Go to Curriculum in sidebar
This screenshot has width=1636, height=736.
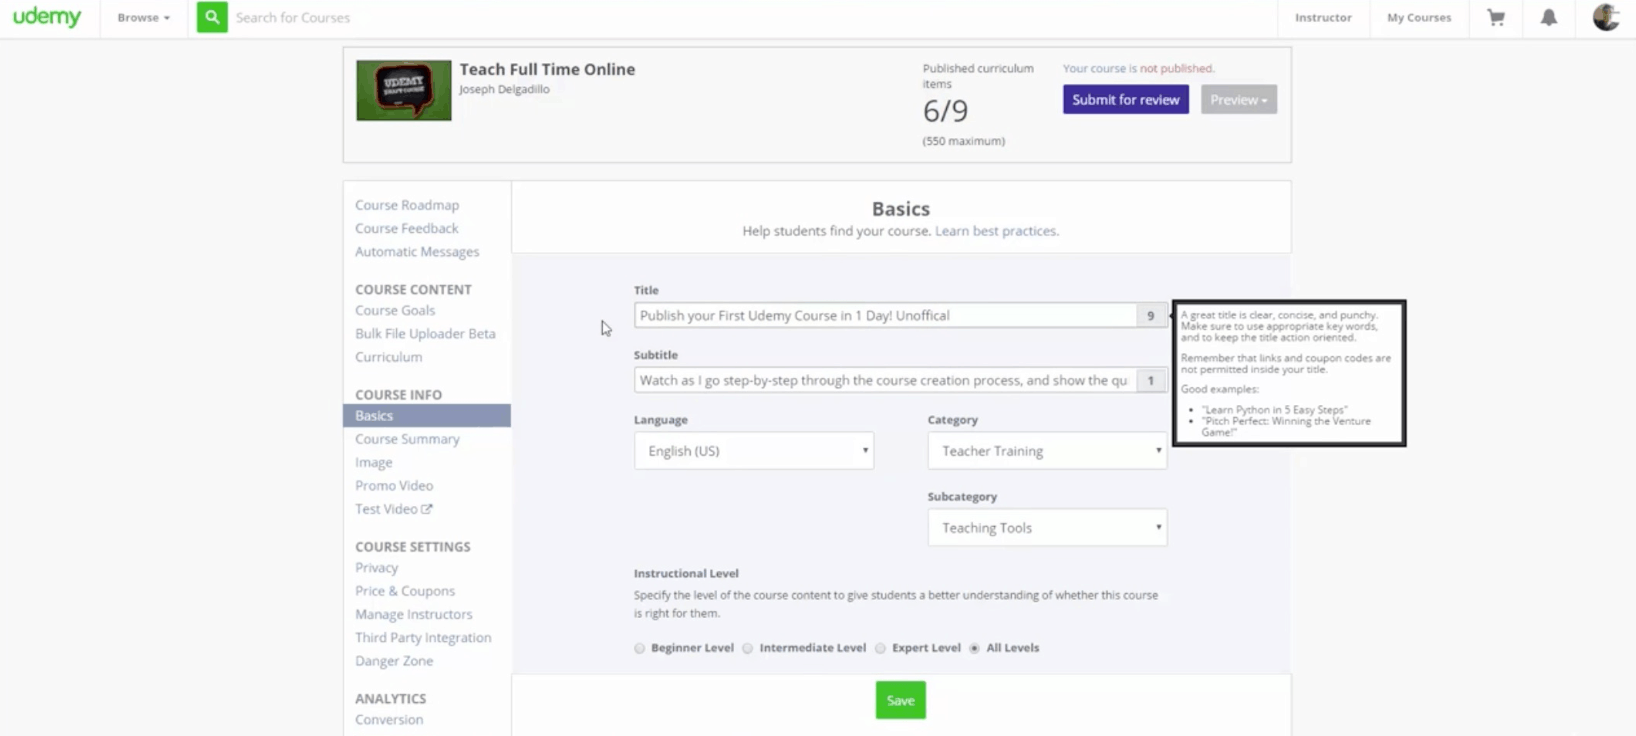tap(388, 357)
